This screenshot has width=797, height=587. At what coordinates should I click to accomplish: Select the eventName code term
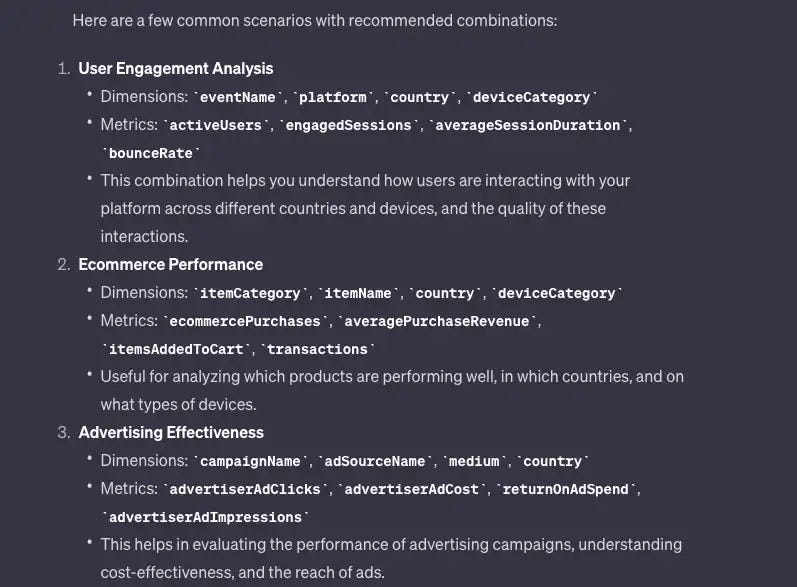[237, 97]
